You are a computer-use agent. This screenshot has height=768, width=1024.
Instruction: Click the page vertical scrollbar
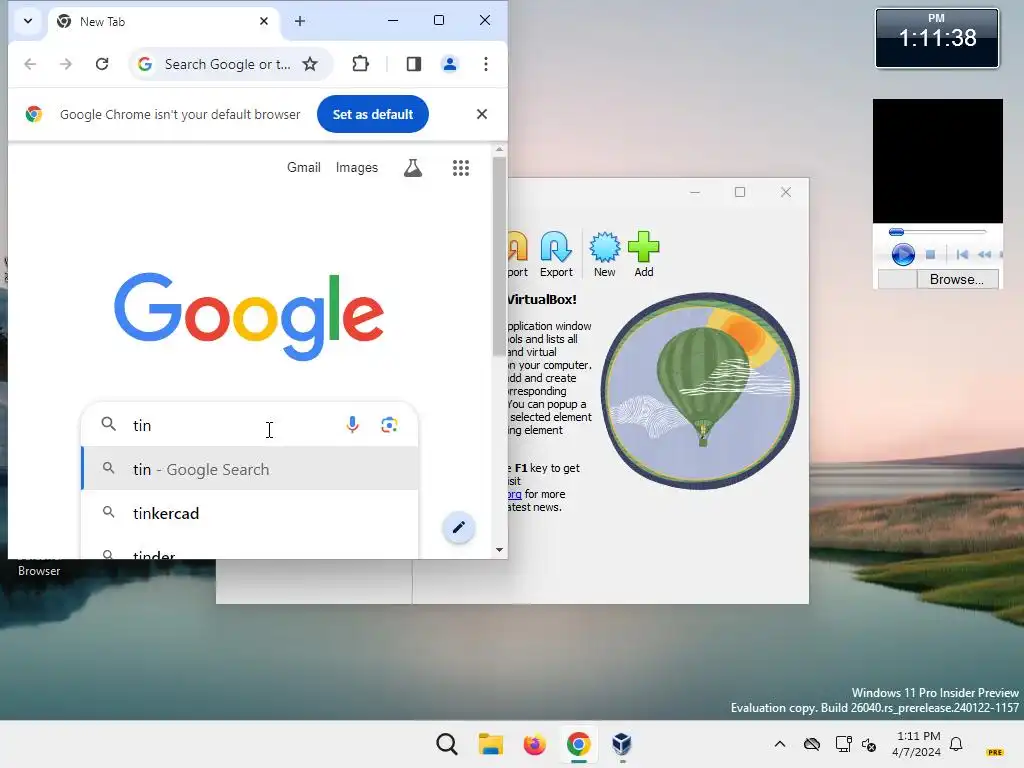(499, 257)
